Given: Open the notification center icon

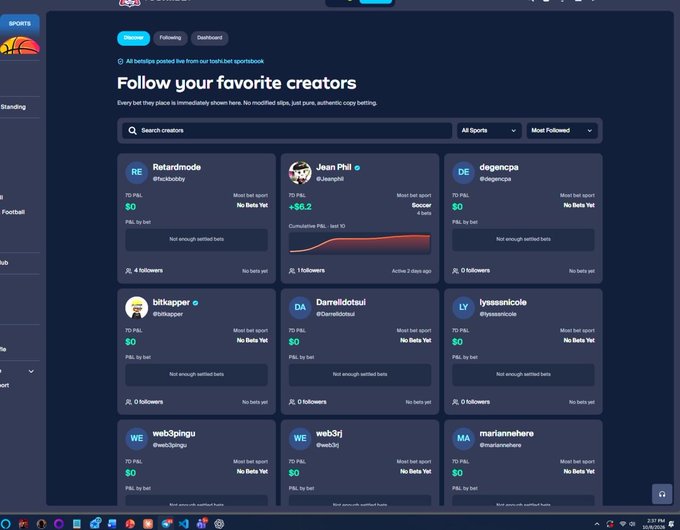Looking at the screenshot, I should (672, 524).
